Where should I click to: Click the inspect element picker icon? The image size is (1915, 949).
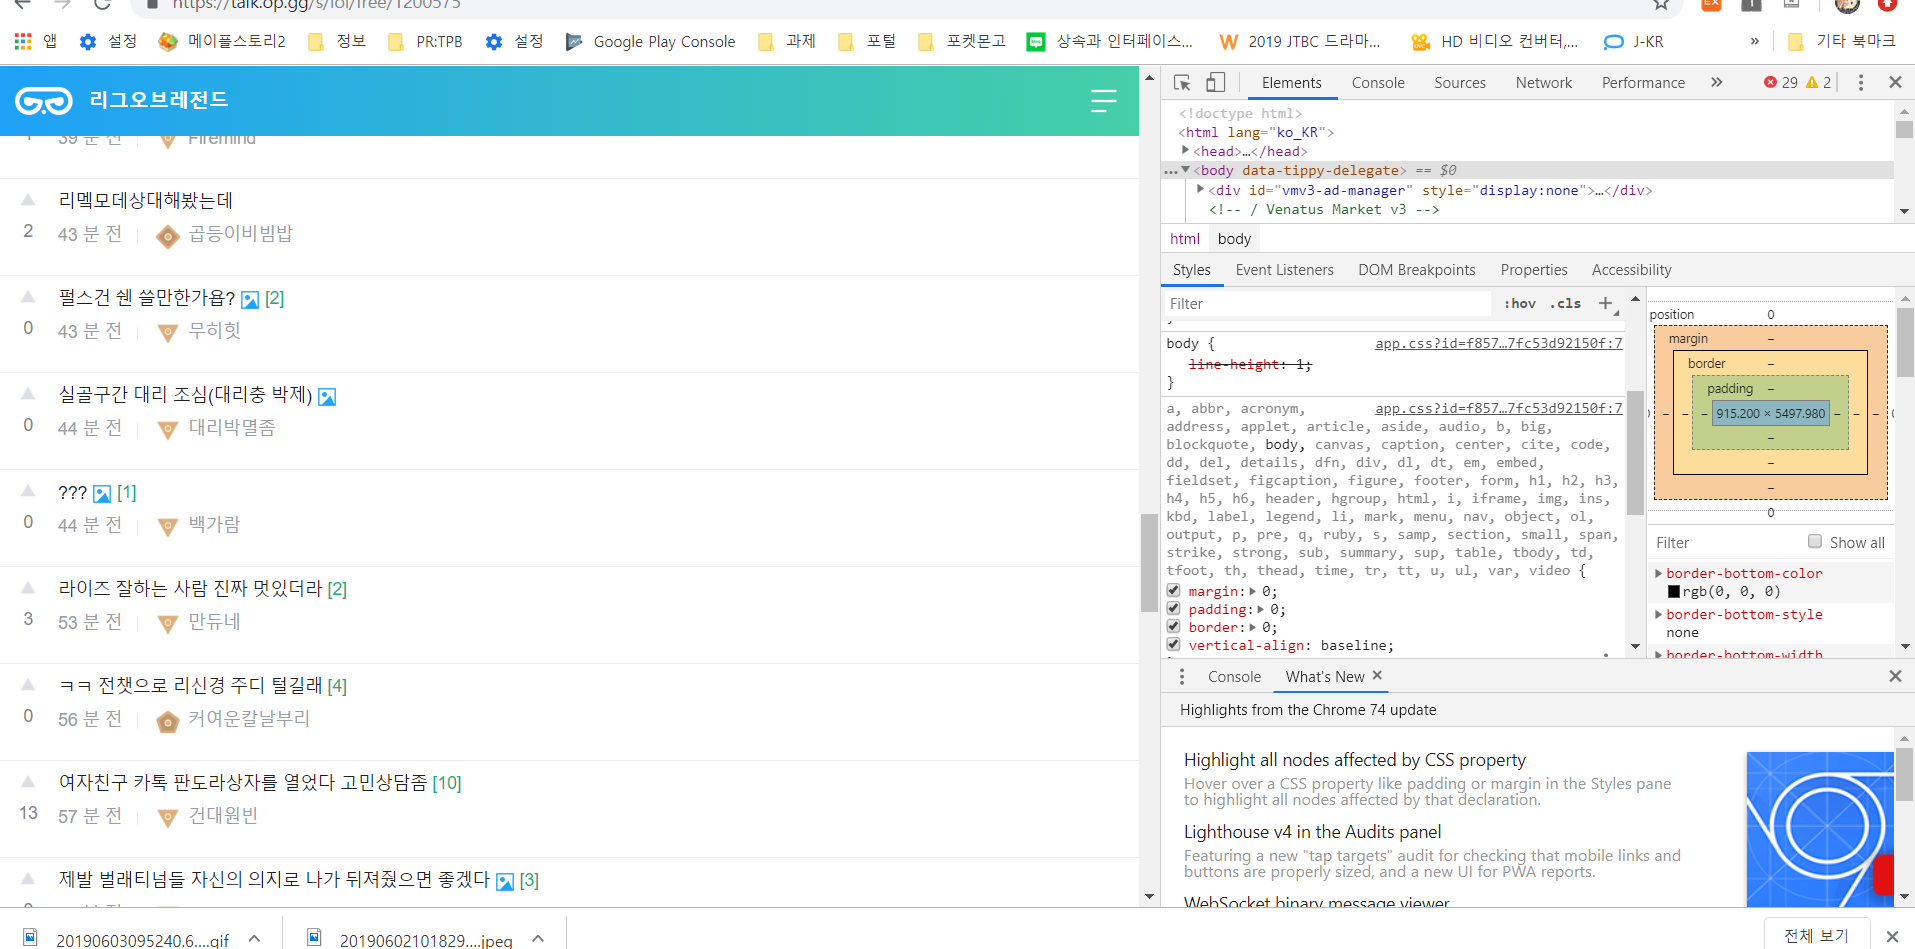(1182, 83)
